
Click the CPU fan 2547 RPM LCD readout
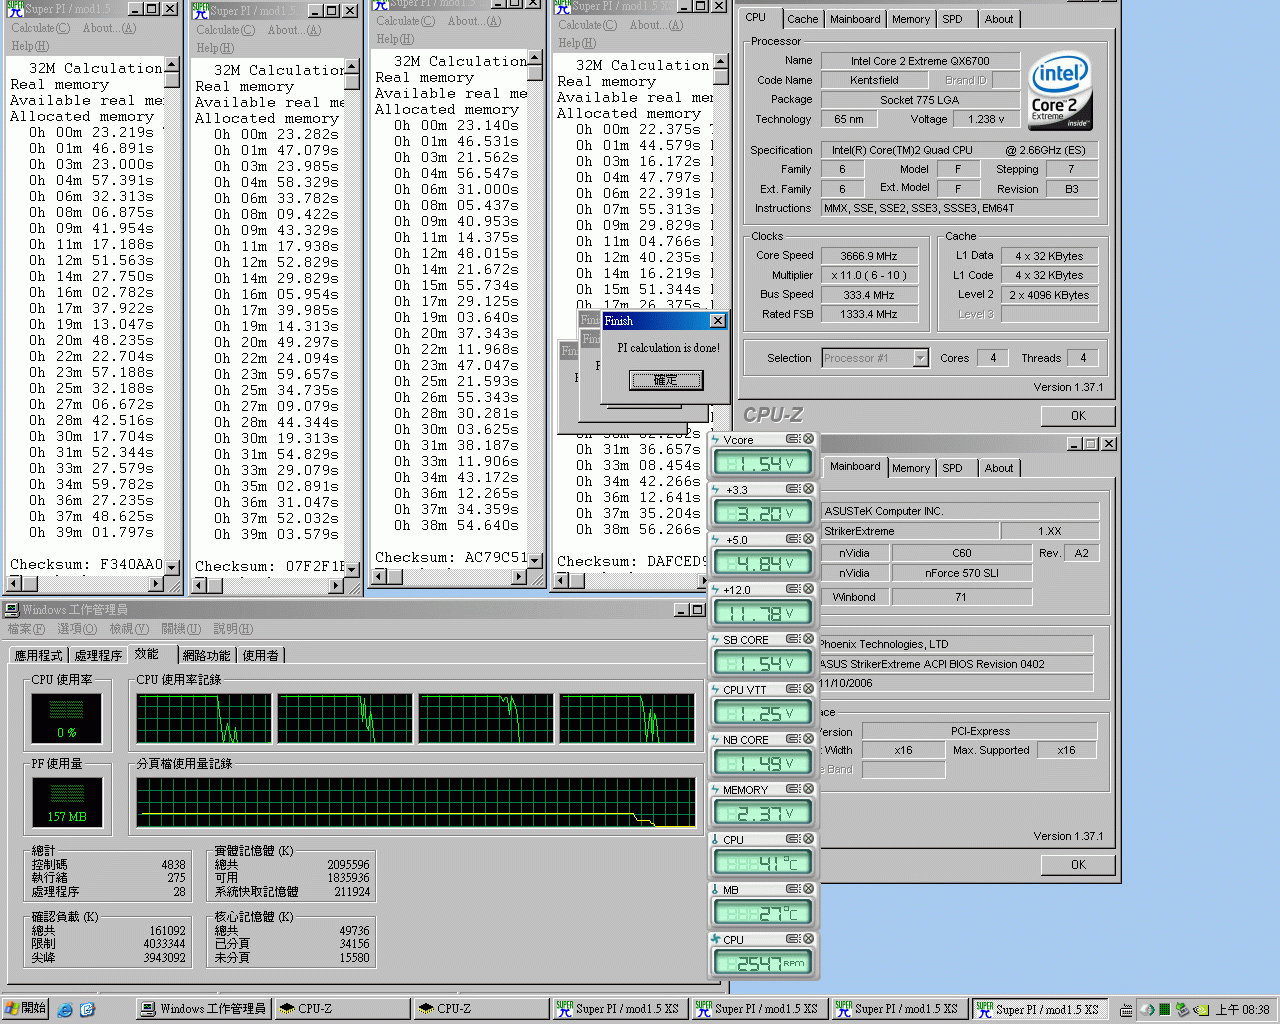pyautogui.click(x=762, y=963)
